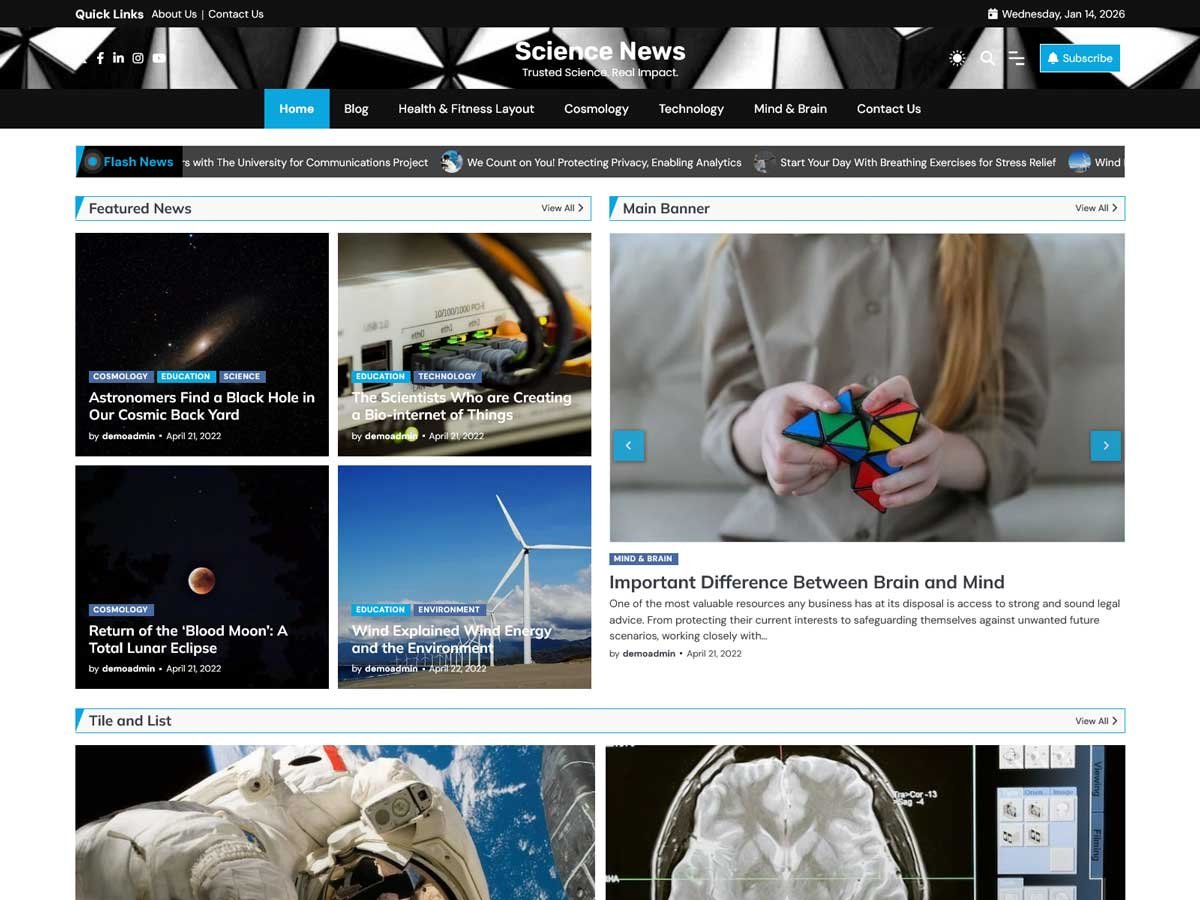Expand View All for Featured News
1200x900 pixels.
tap(563, 208)
